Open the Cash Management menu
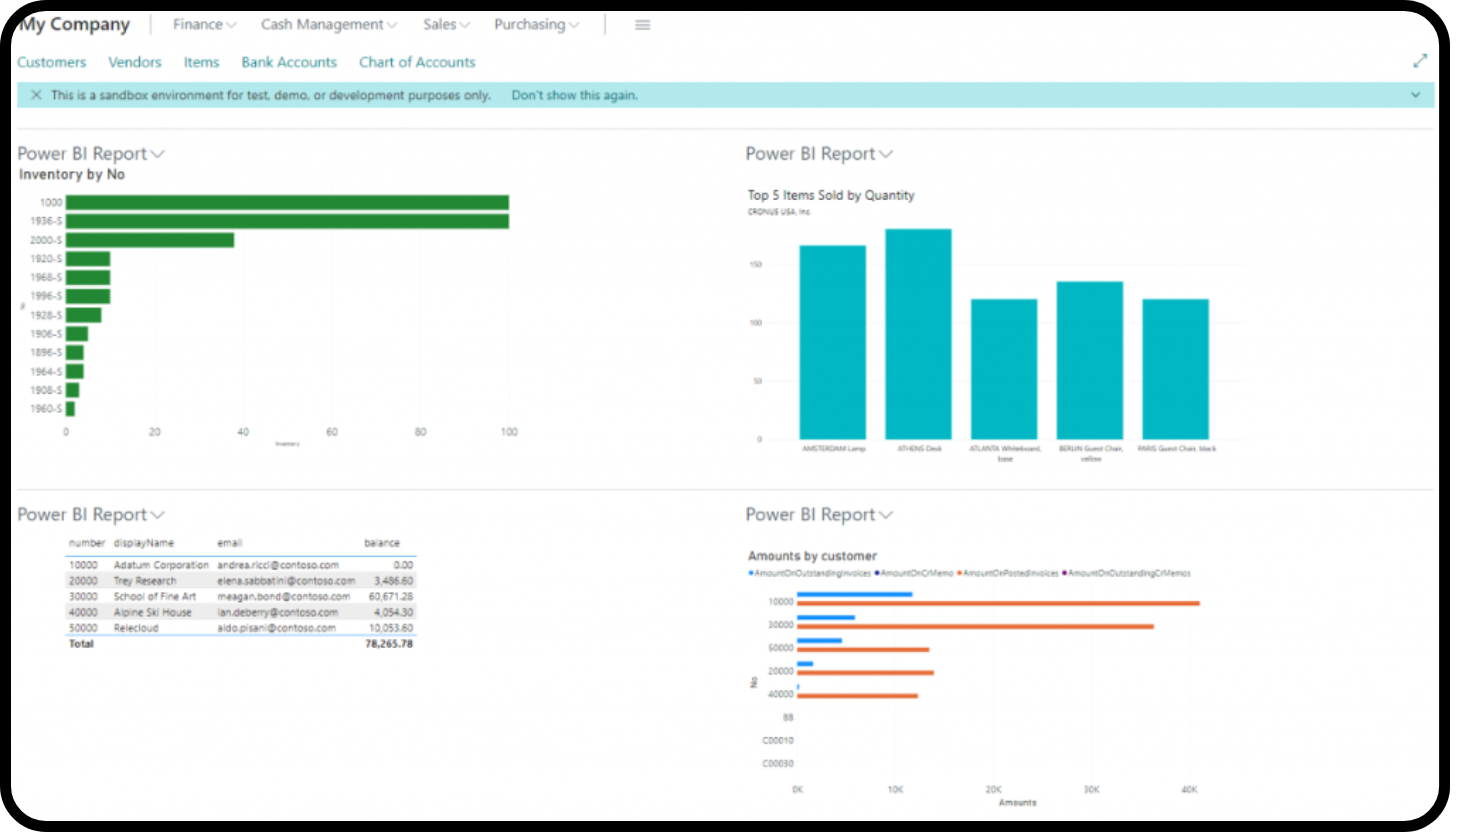 328,25
